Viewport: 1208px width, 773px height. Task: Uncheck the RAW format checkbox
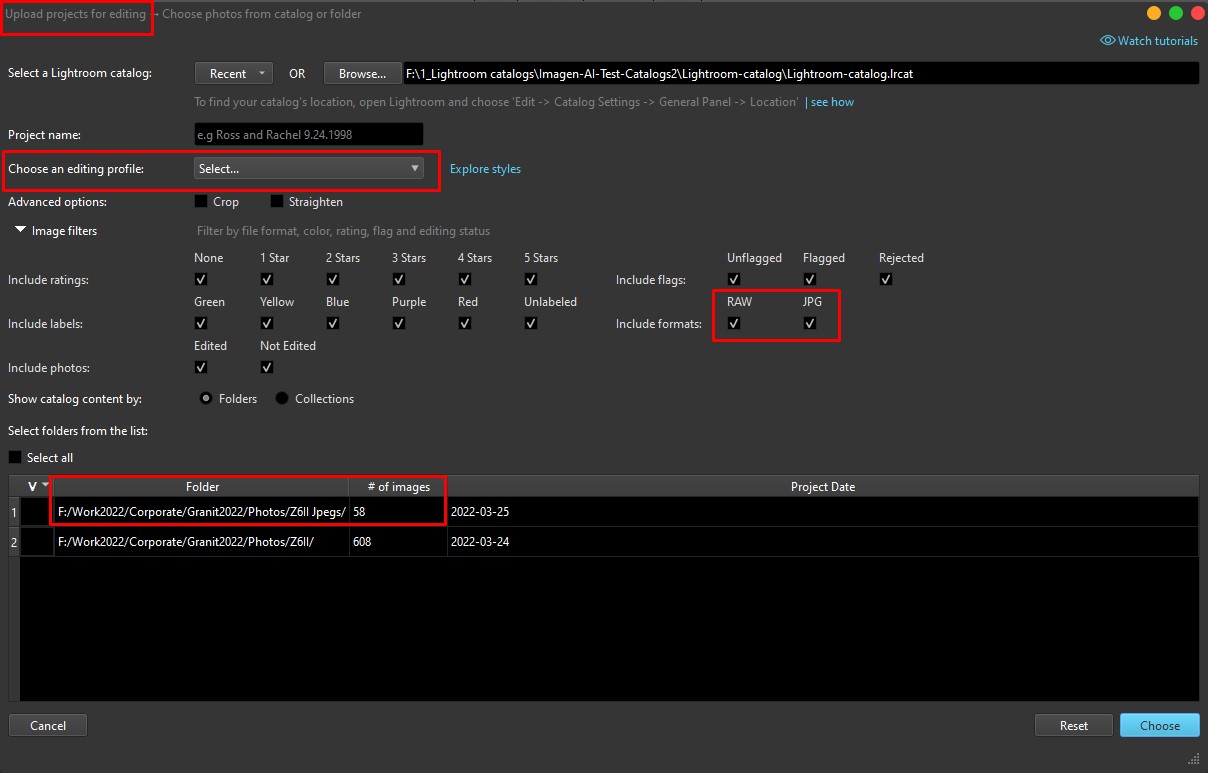[734, 324]
